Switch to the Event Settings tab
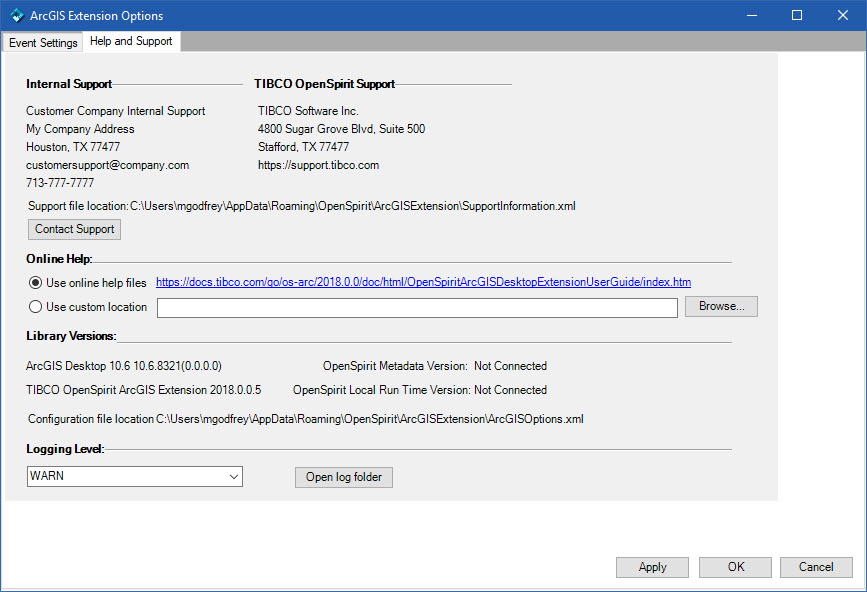The image size is (867, 592). coord(43,43)
